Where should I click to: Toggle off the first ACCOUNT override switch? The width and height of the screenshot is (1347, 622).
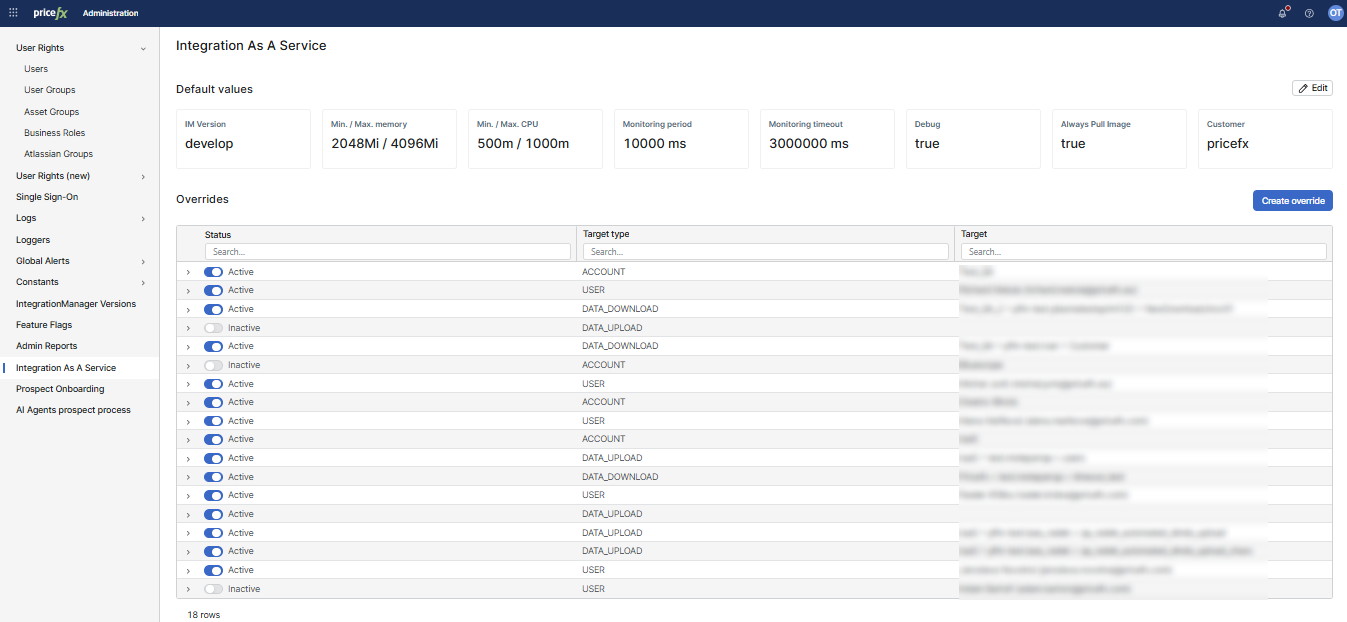213,272
